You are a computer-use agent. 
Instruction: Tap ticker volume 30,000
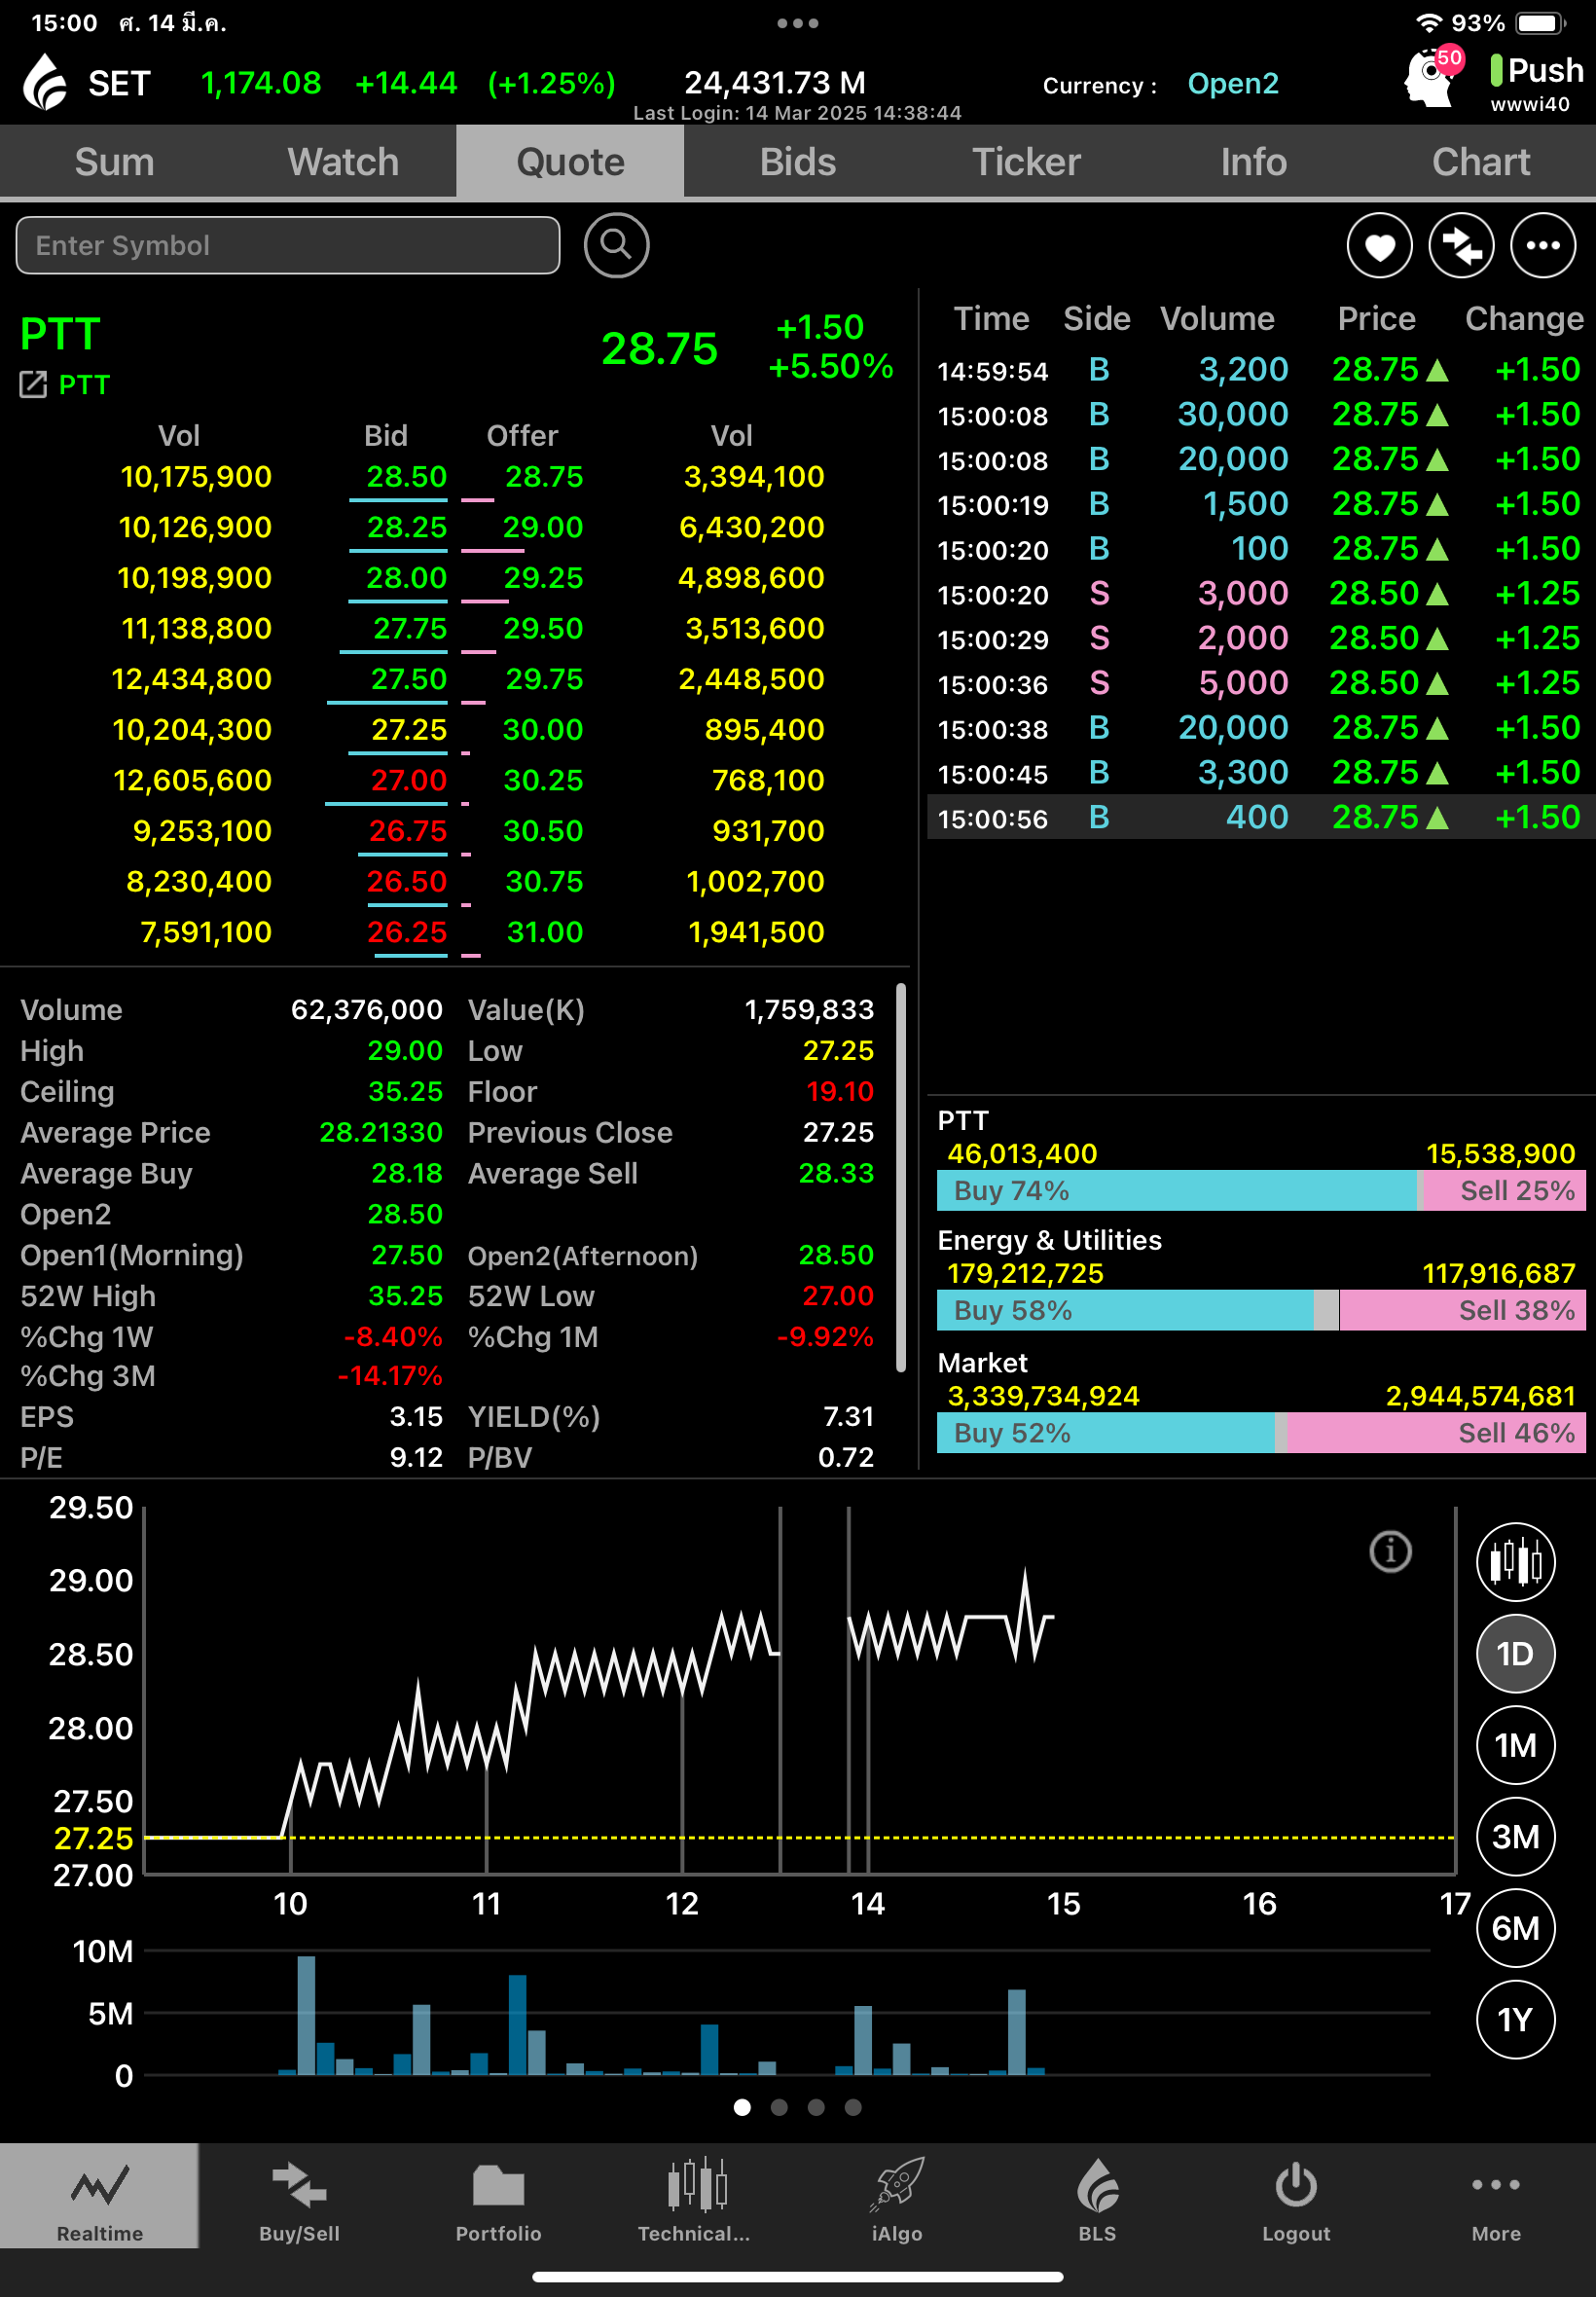pos(1232,414)
